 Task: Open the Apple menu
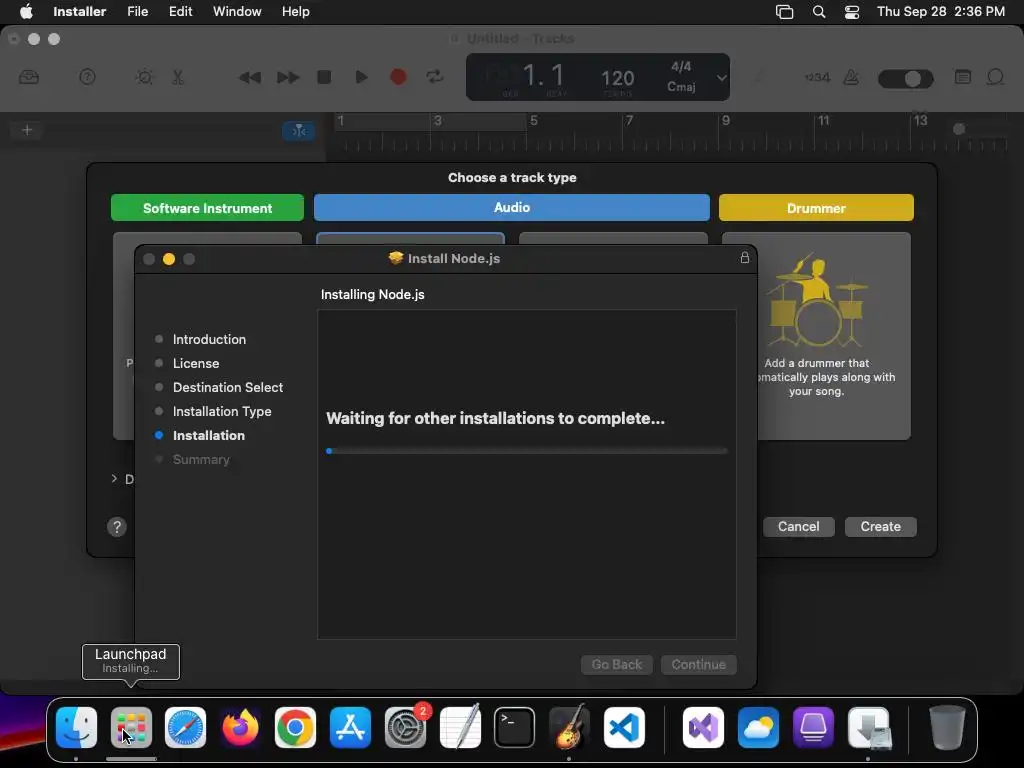click(26, 11)
